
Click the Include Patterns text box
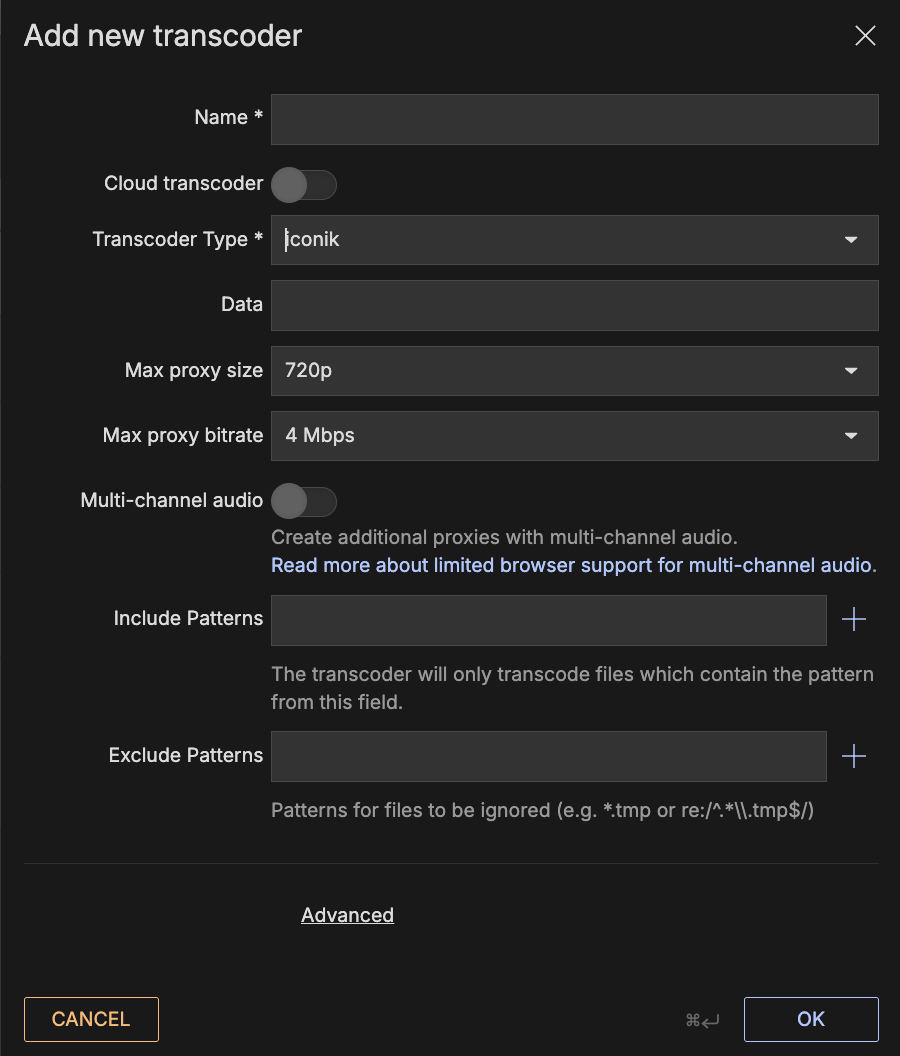coord(548,620)
